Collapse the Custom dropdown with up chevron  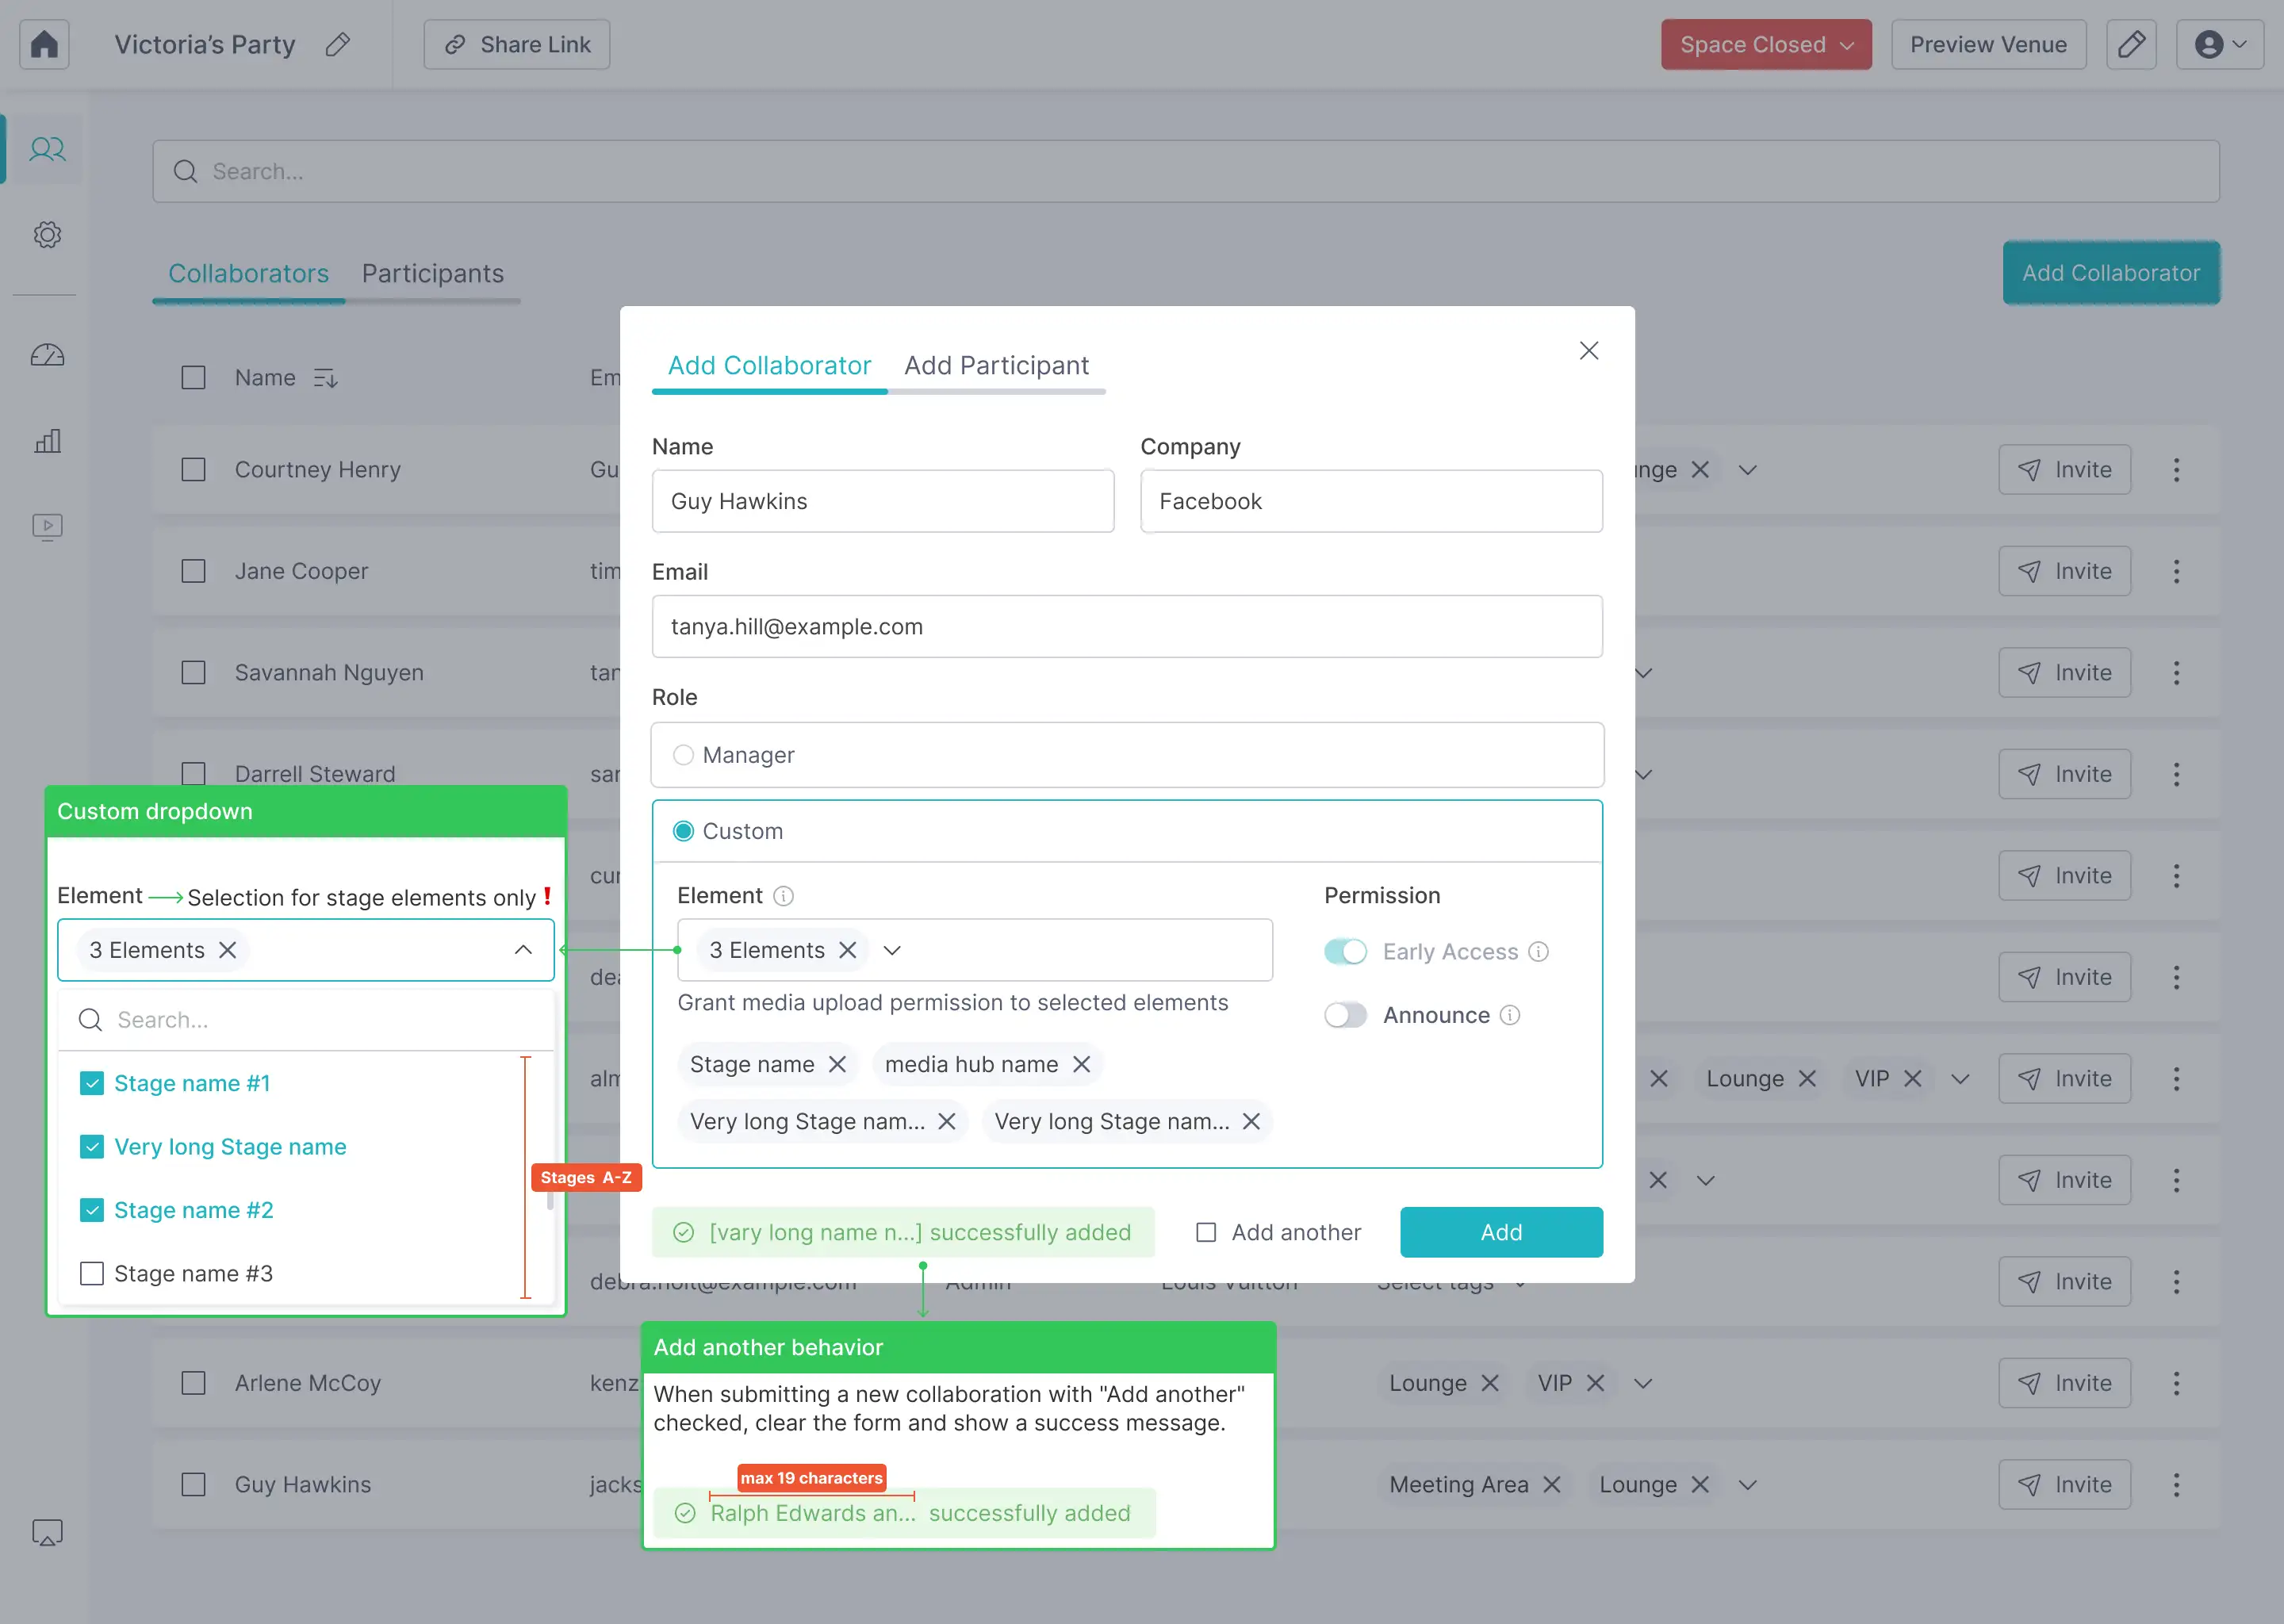tap(523, 950)
